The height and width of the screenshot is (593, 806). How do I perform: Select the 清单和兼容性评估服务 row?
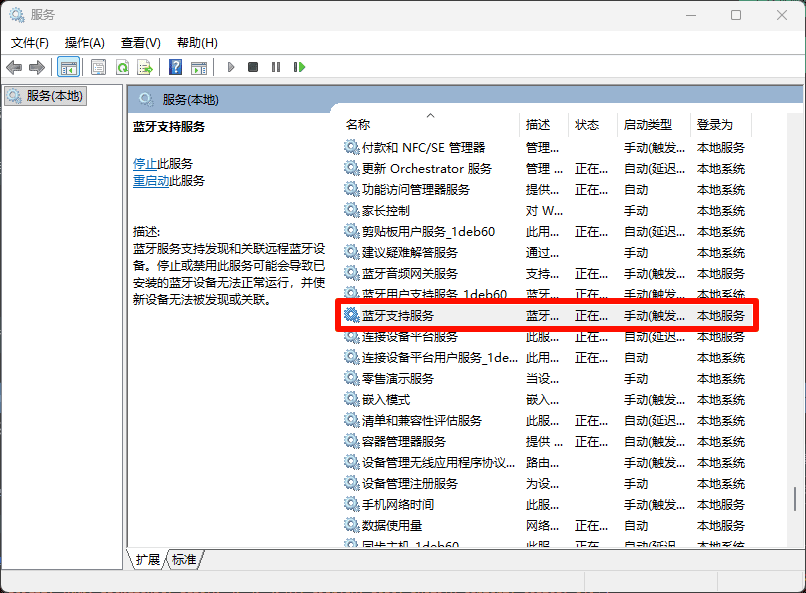pyautogui.click(x=547, y=421)
